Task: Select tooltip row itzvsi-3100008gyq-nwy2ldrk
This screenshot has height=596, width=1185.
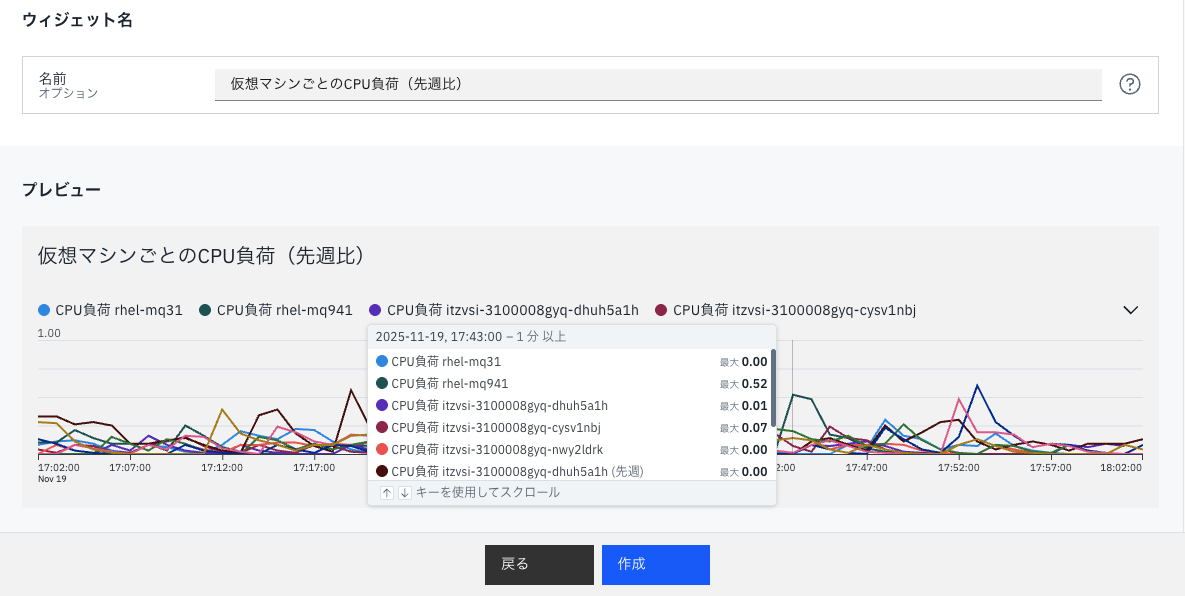Action: pos(571,449)
